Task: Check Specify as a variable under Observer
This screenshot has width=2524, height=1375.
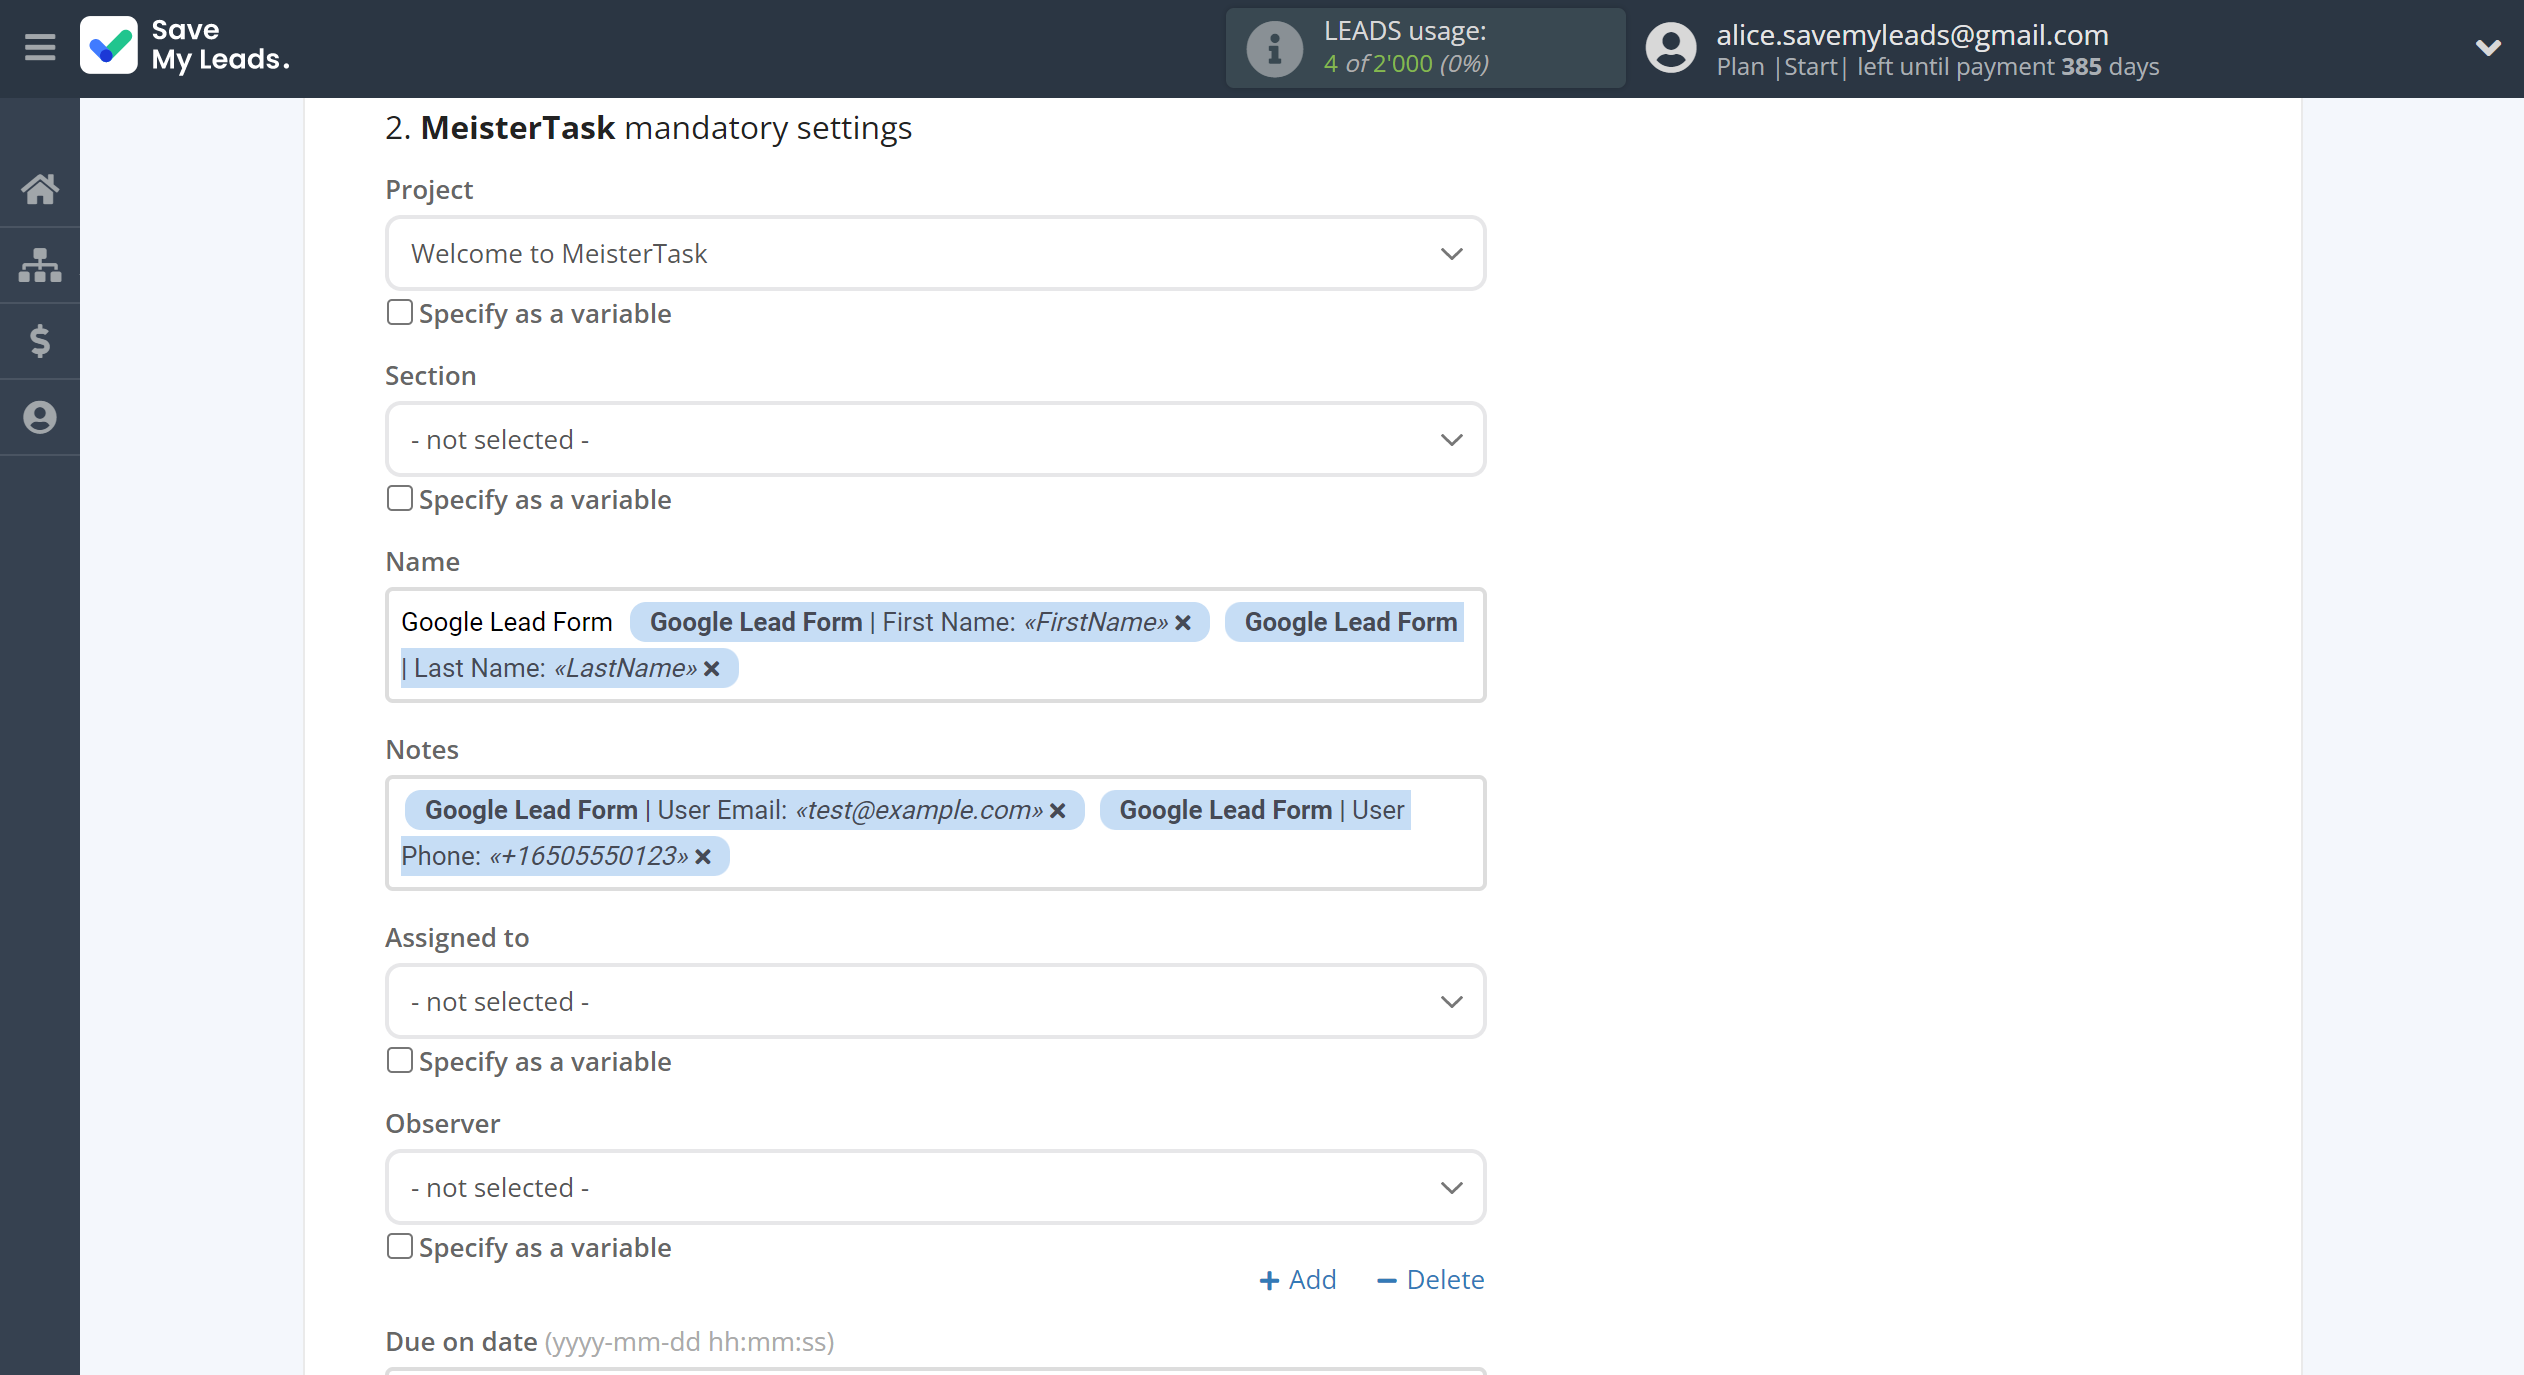Action: click(399, 1246)
